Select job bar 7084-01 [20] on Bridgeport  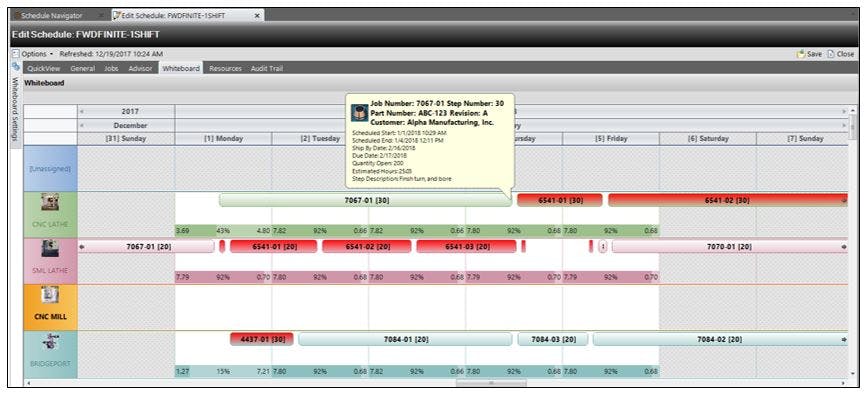pos(405,339)
